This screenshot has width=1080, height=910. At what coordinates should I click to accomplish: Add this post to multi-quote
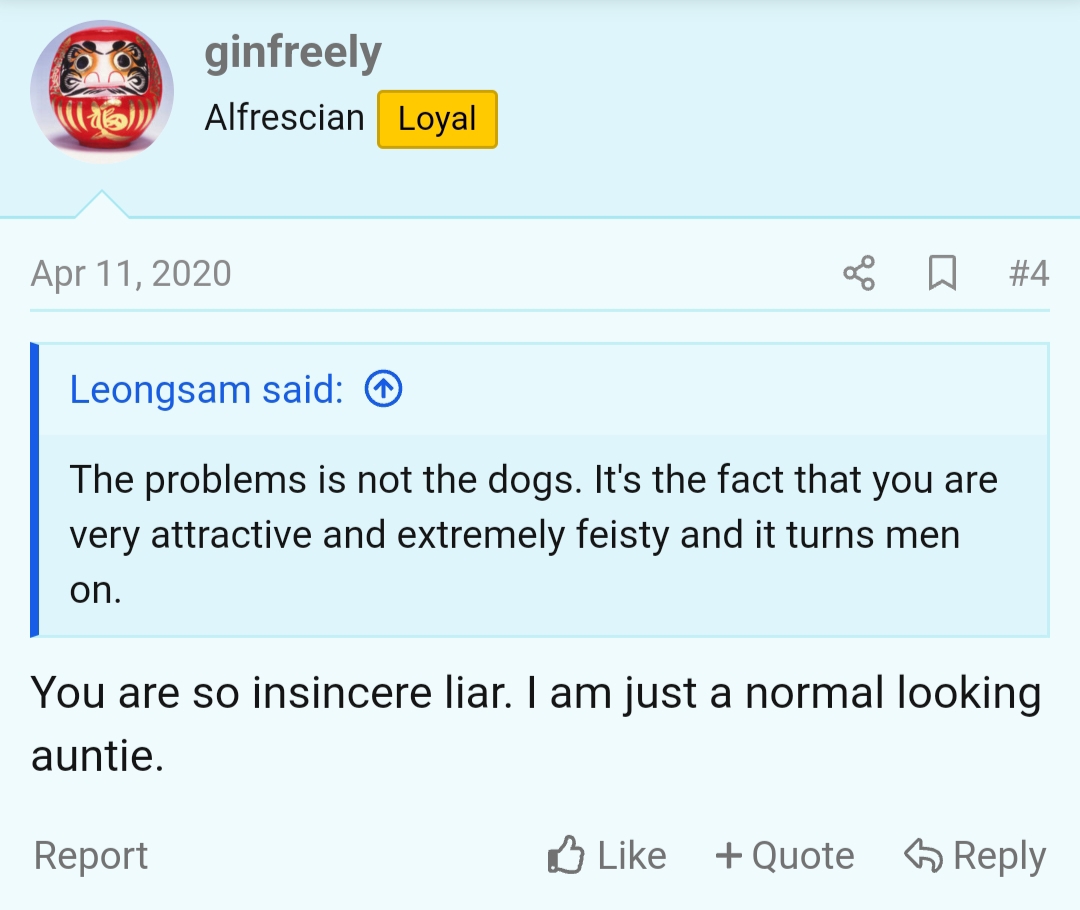coord(785,856)
